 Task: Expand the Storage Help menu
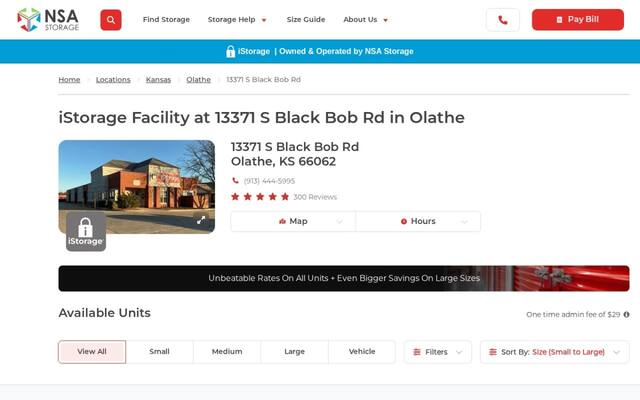click(x=237, y=20)
